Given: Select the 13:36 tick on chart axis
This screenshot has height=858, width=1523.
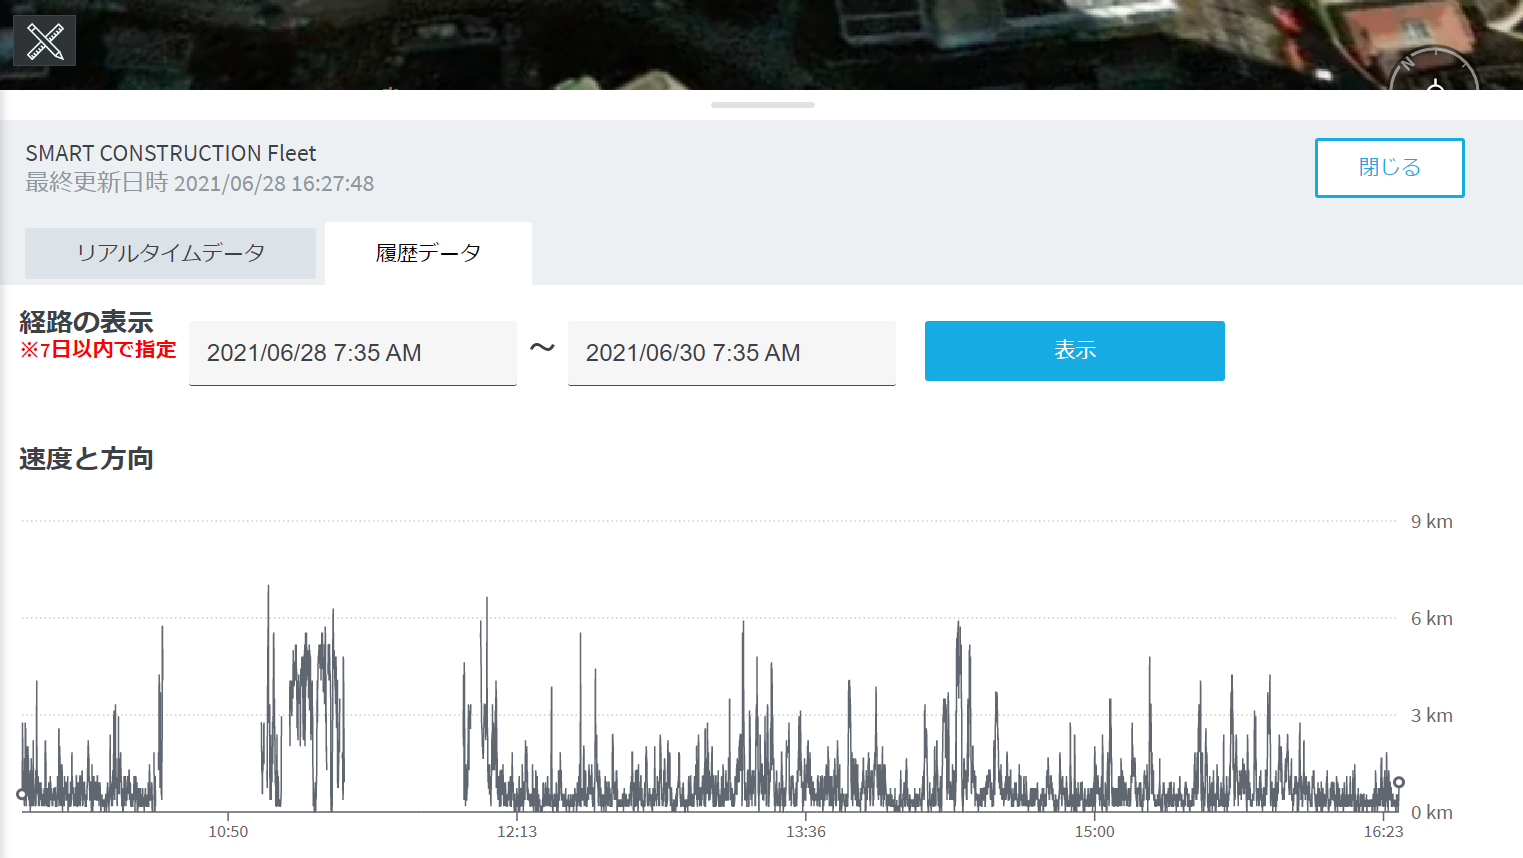Looking at the screenshot, I should click(x=806, y=832).
